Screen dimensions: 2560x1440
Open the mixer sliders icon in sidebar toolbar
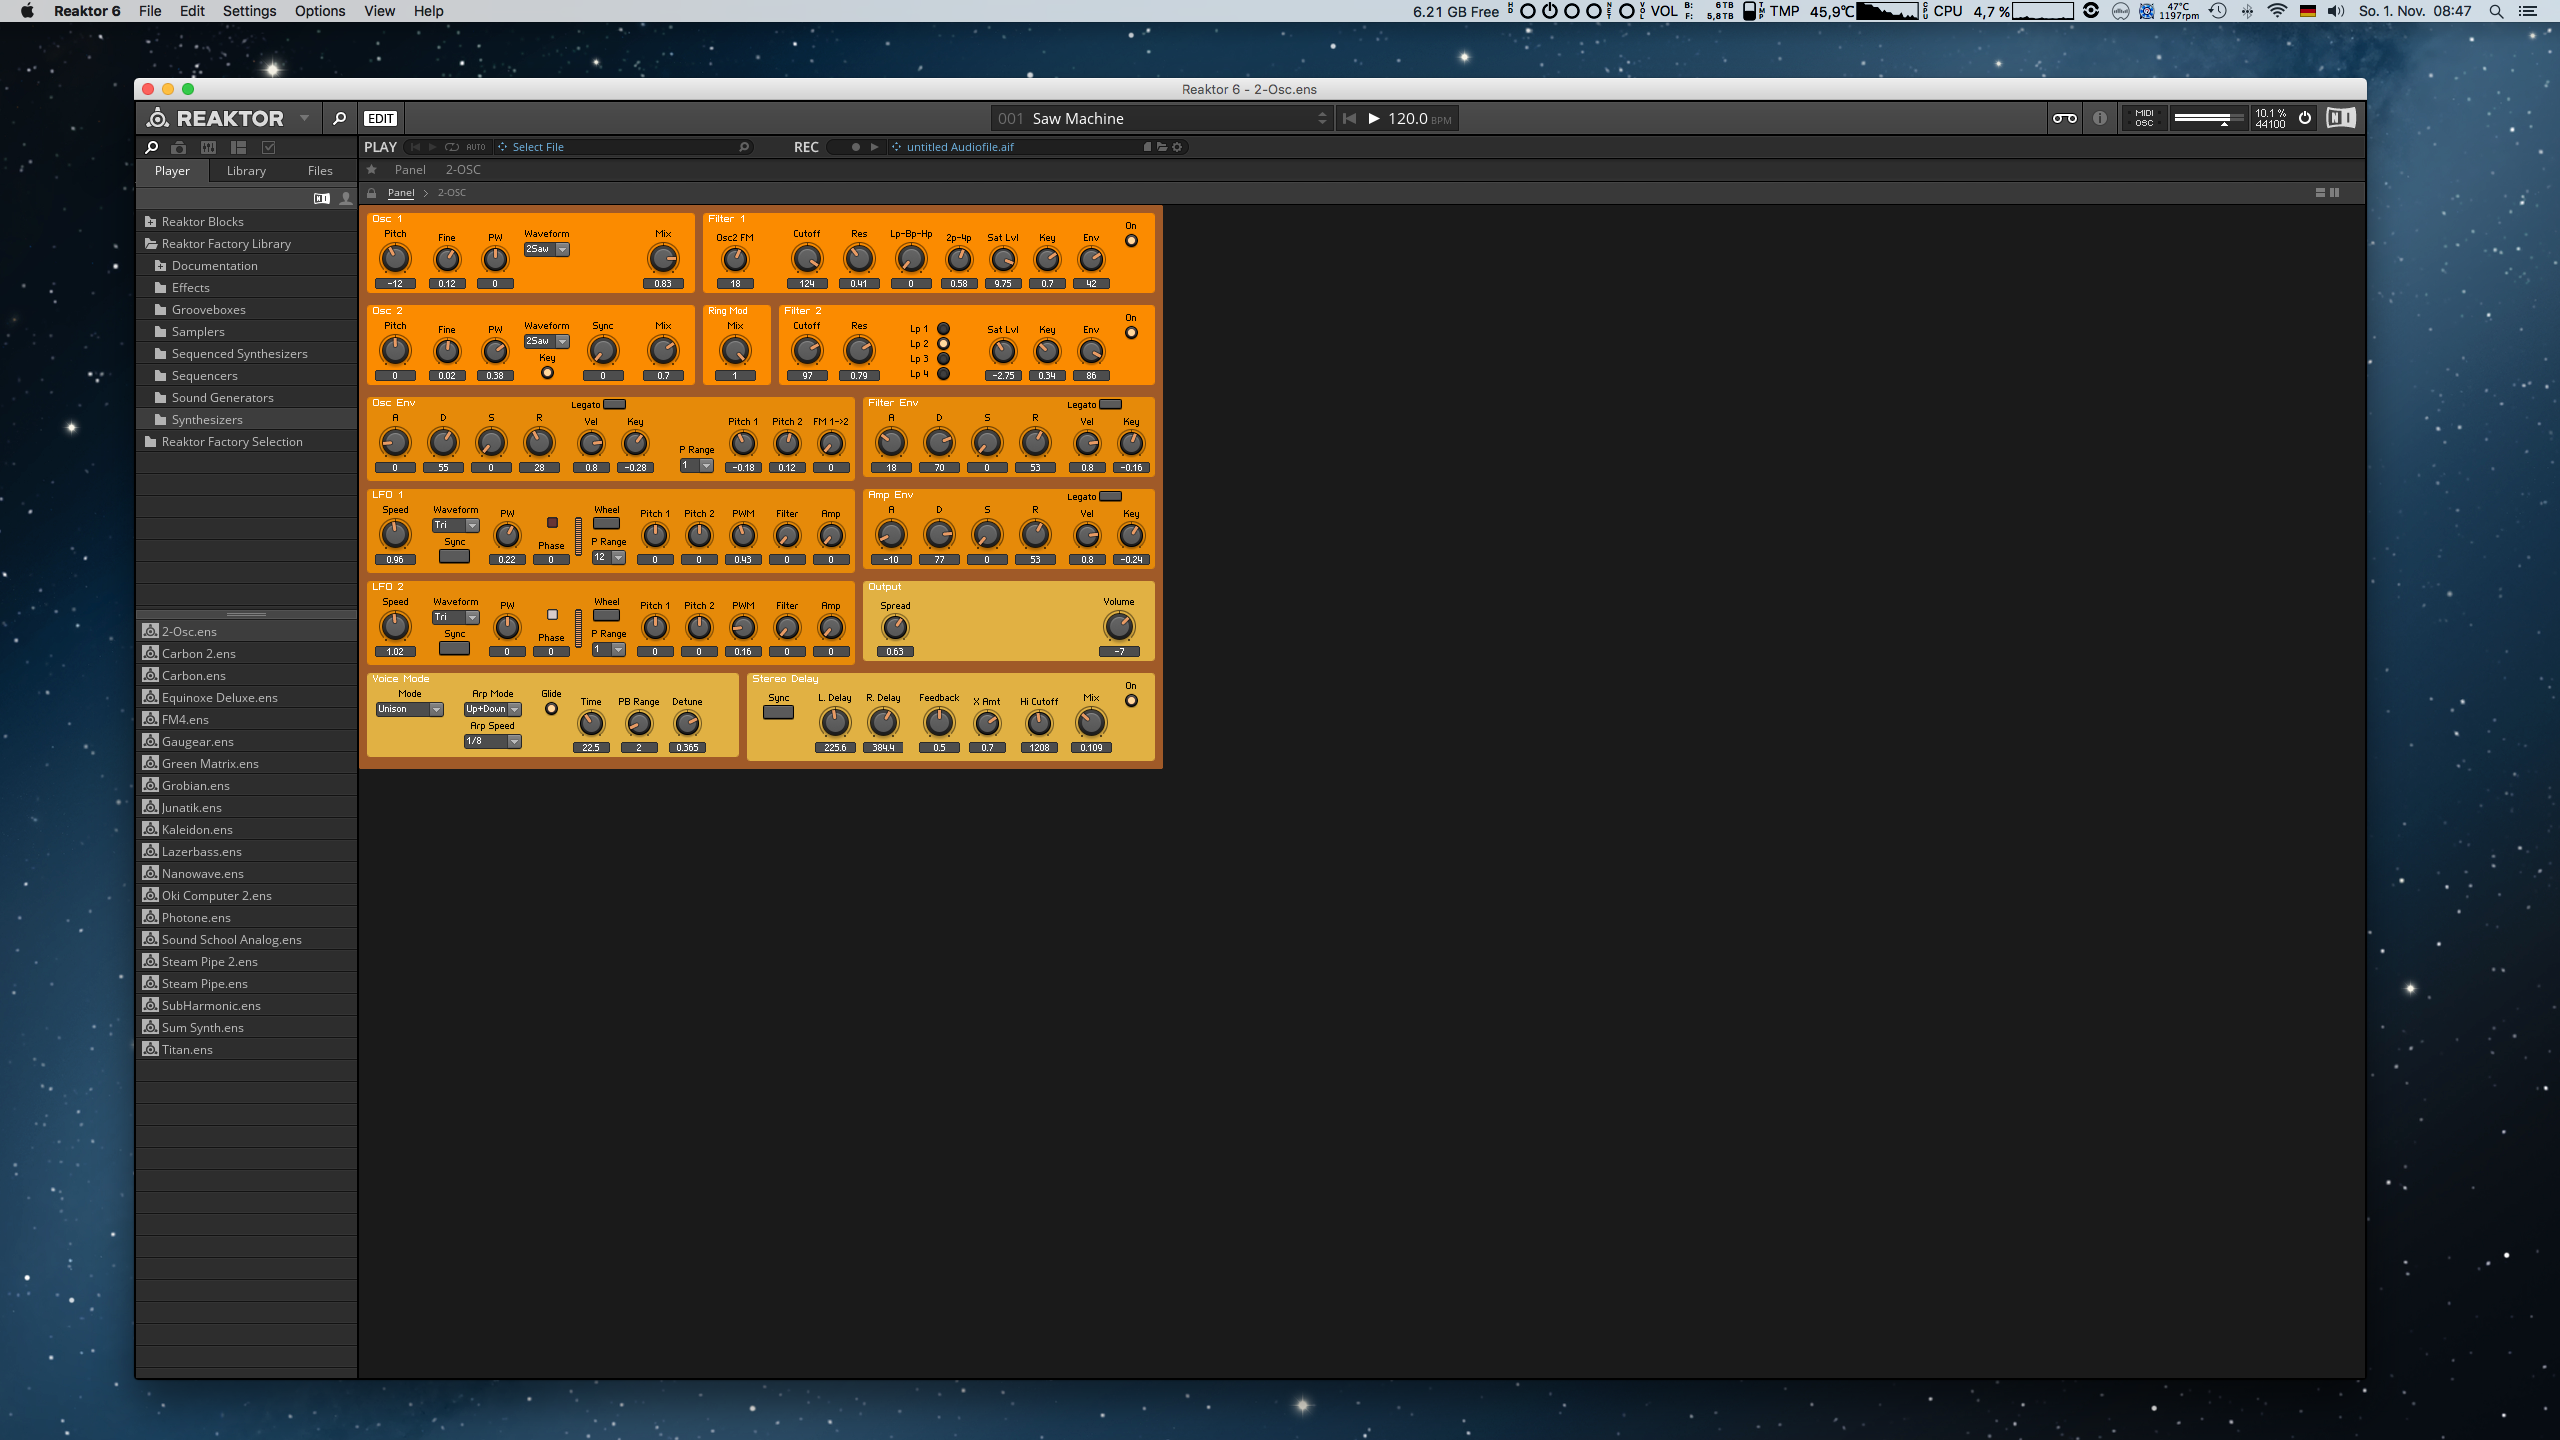pyautogui.click(x=208, y=147)
